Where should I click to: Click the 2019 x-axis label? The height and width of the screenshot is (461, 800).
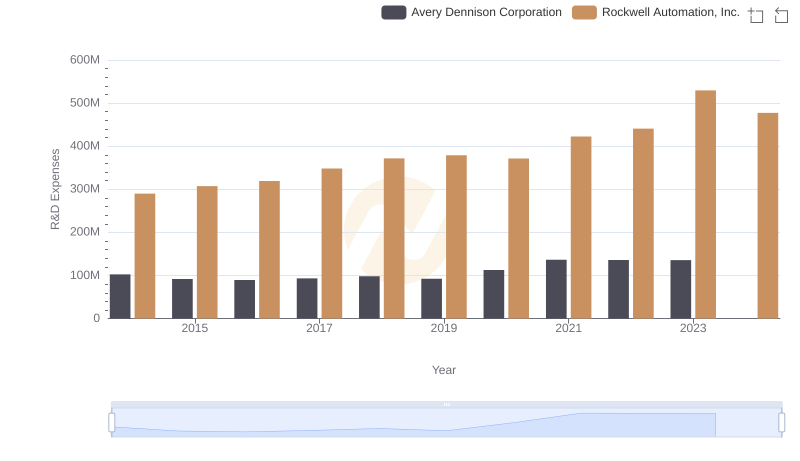(x=444, y=328)
